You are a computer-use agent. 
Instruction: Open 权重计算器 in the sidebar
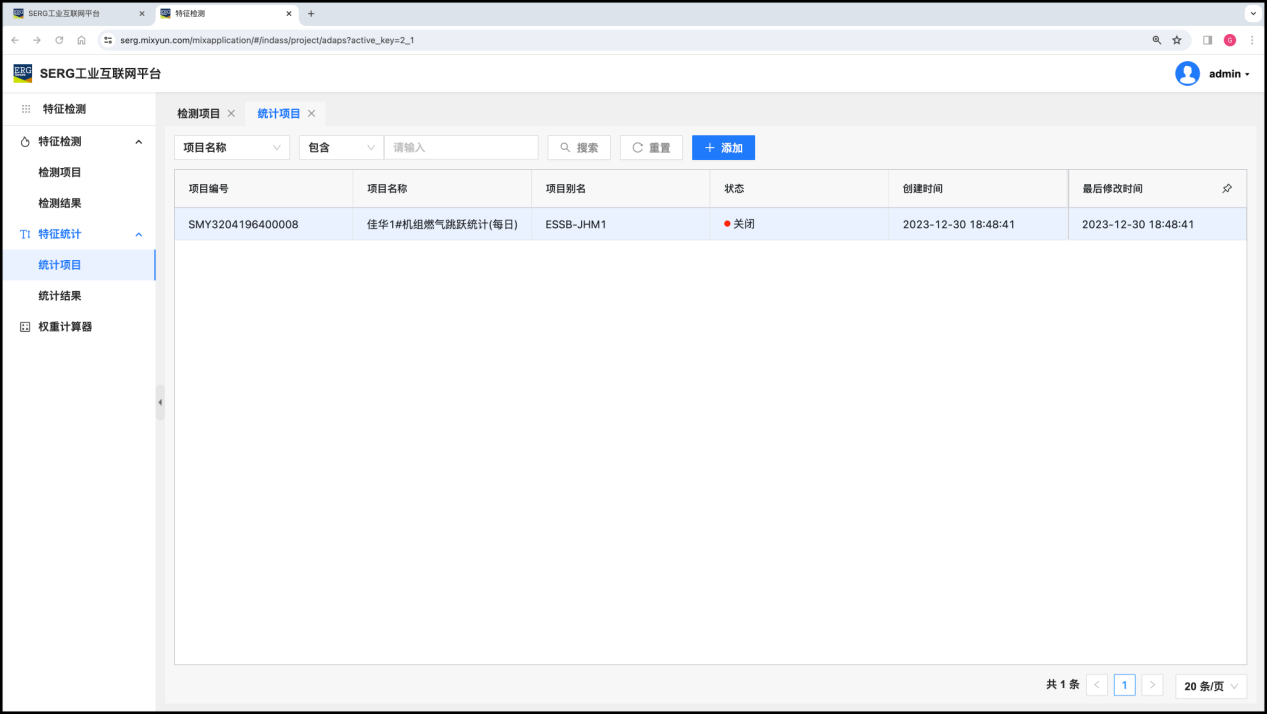tap(65, 327)
